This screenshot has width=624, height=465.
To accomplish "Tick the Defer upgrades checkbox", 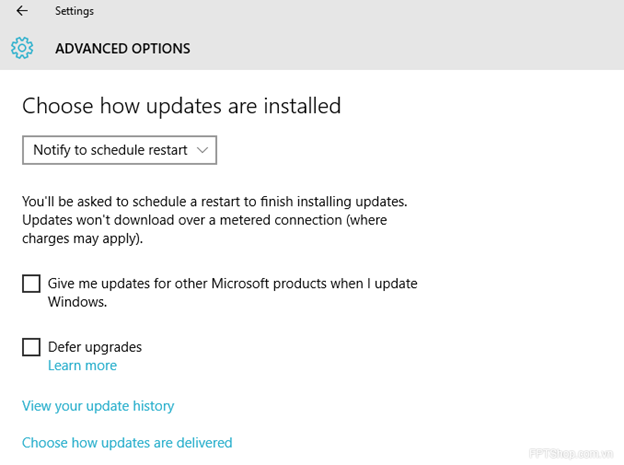I will pos(31,347).
